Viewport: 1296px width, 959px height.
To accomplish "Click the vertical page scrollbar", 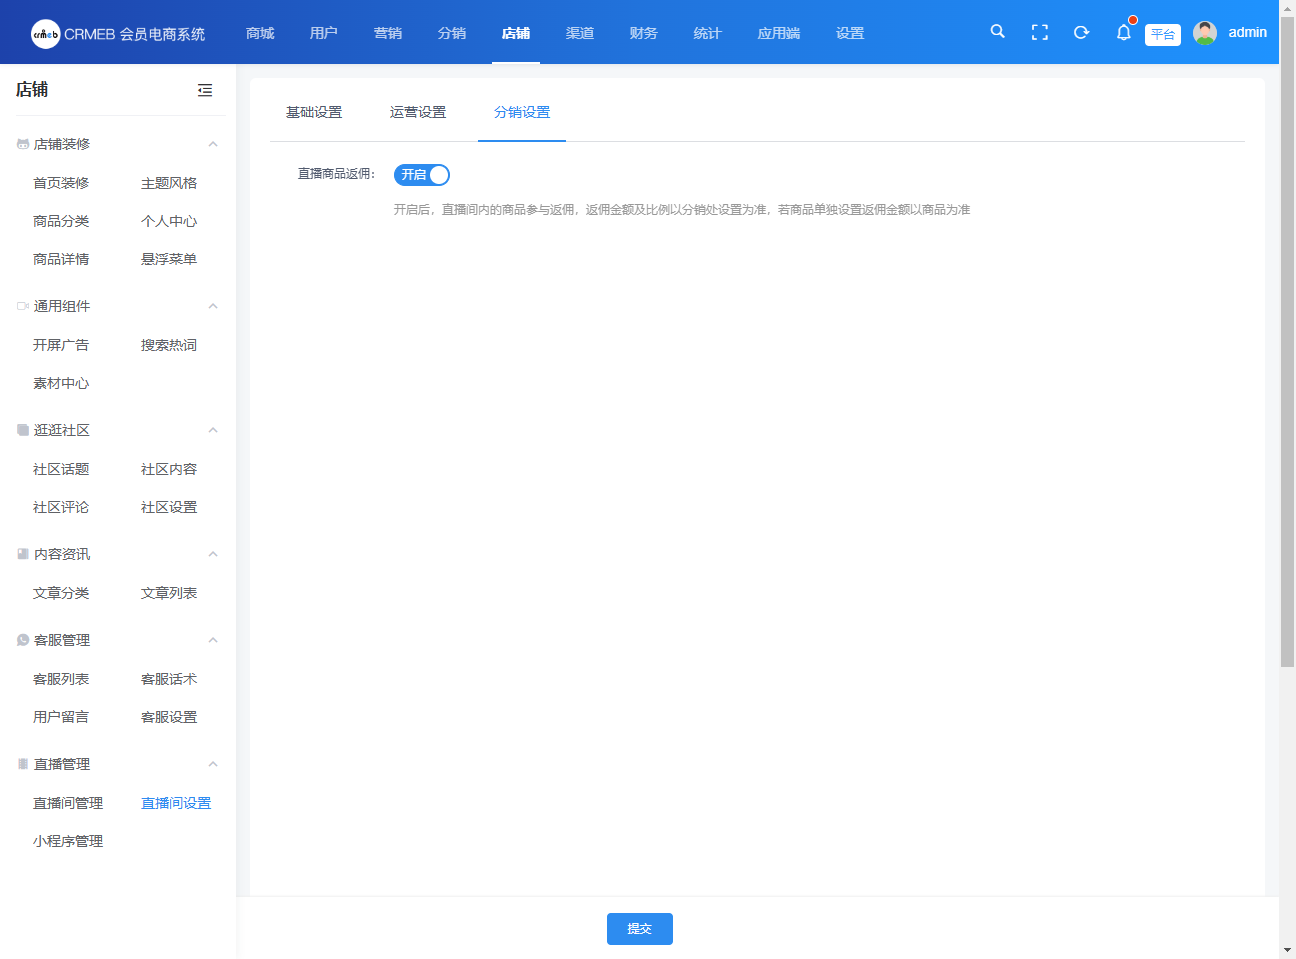I will tap(1287, 340).
